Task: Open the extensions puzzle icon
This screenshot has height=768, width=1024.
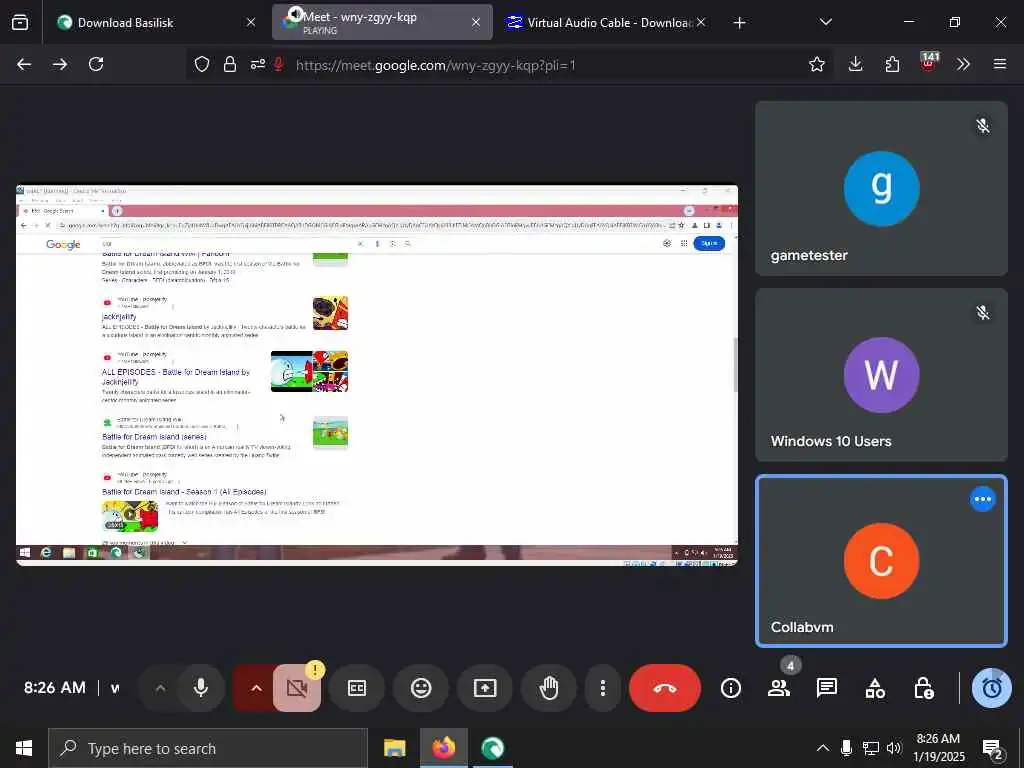Action: (892, 64)
